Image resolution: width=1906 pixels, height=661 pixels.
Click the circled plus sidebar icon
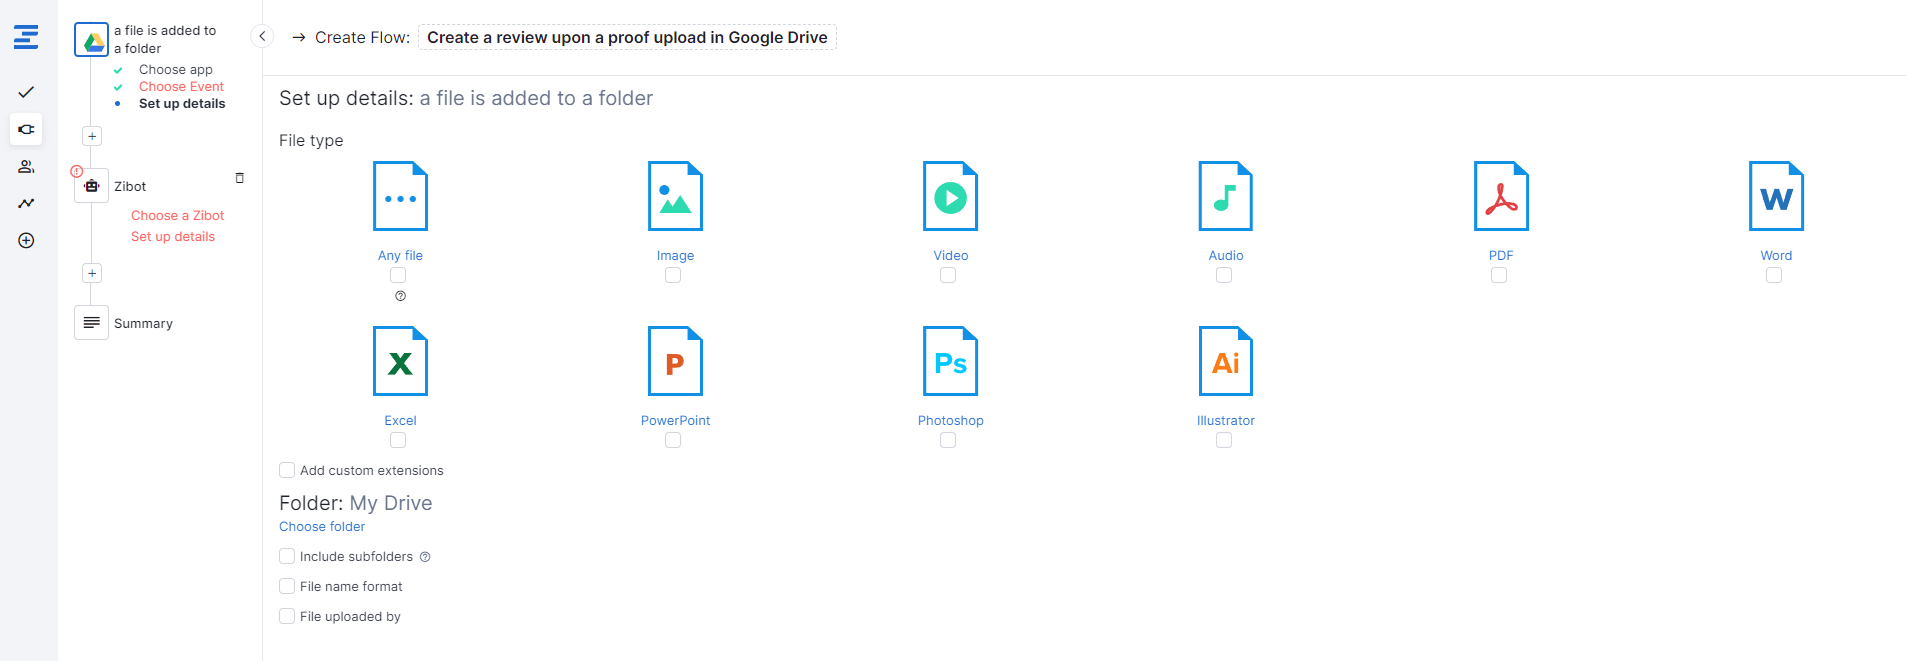[26, 240]
